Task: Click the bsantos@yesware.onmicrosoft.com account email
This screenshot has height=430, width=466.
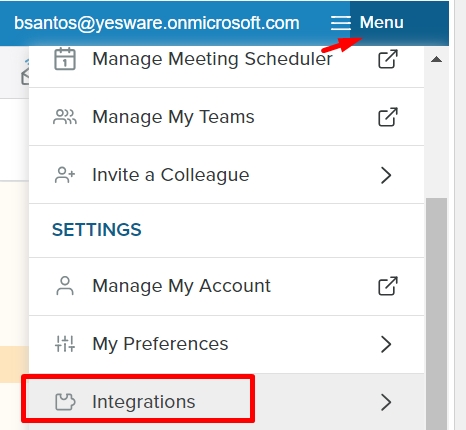Action: [157, 23]
